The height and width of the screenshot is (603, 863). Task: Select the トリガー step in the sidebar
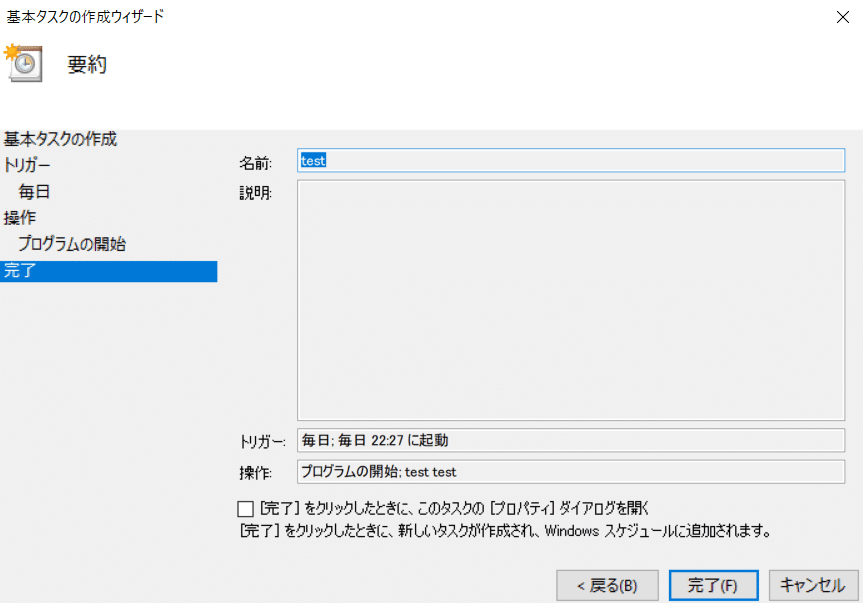point(27,165)
